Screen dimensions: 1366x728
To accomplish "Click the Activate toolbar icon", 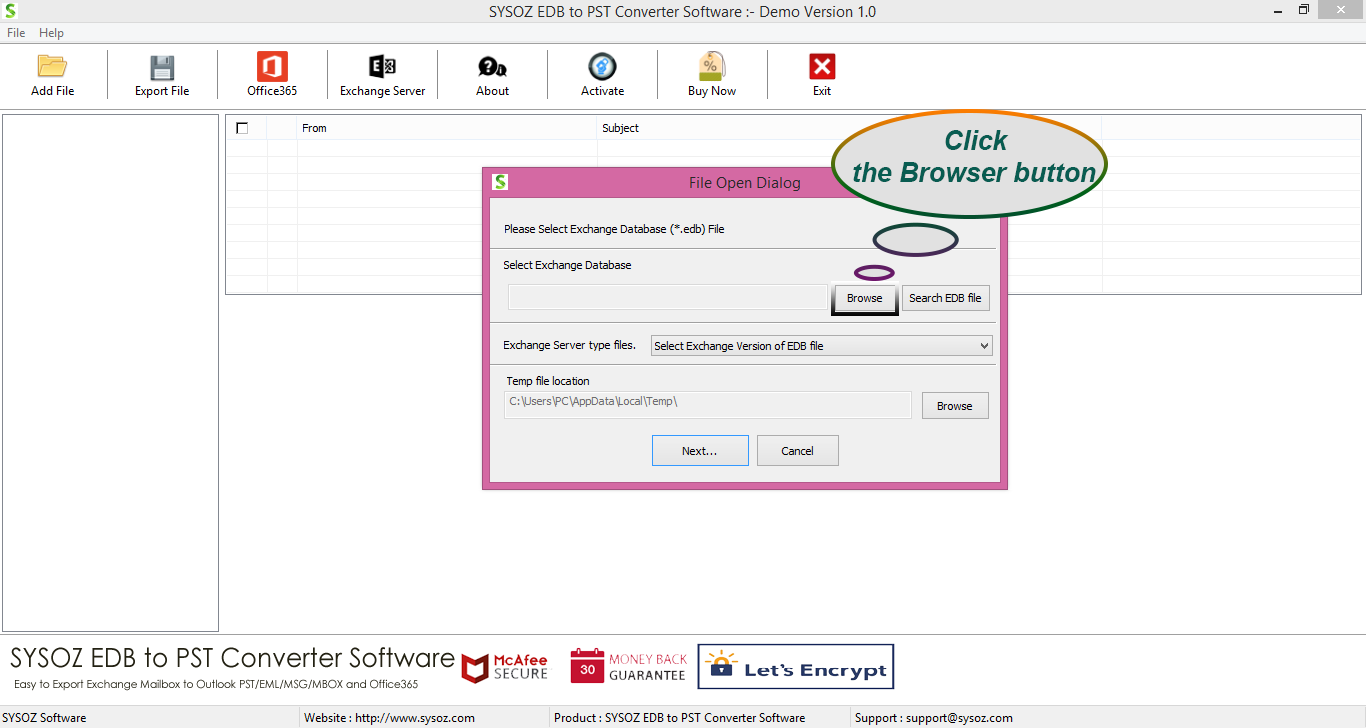I will pos(602,67).
